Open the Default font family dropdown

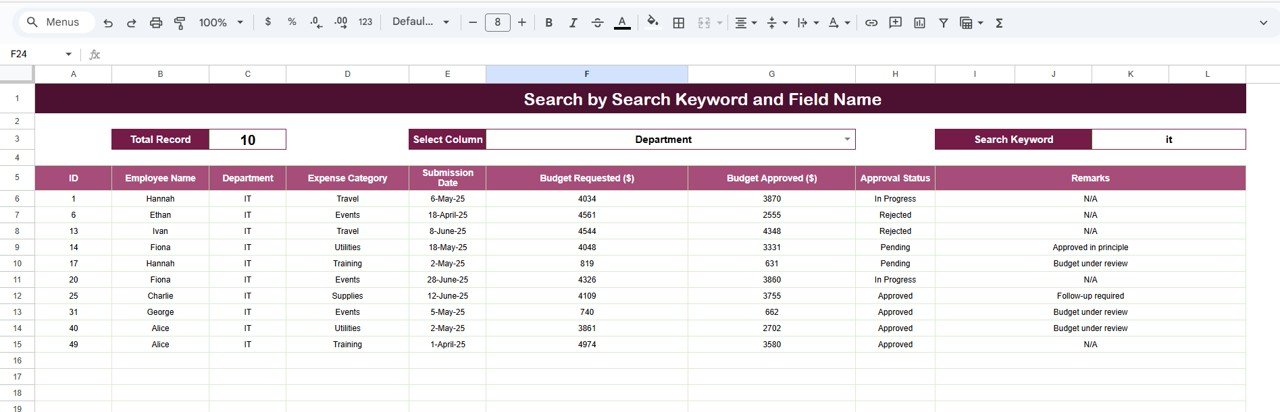[420, 22]
